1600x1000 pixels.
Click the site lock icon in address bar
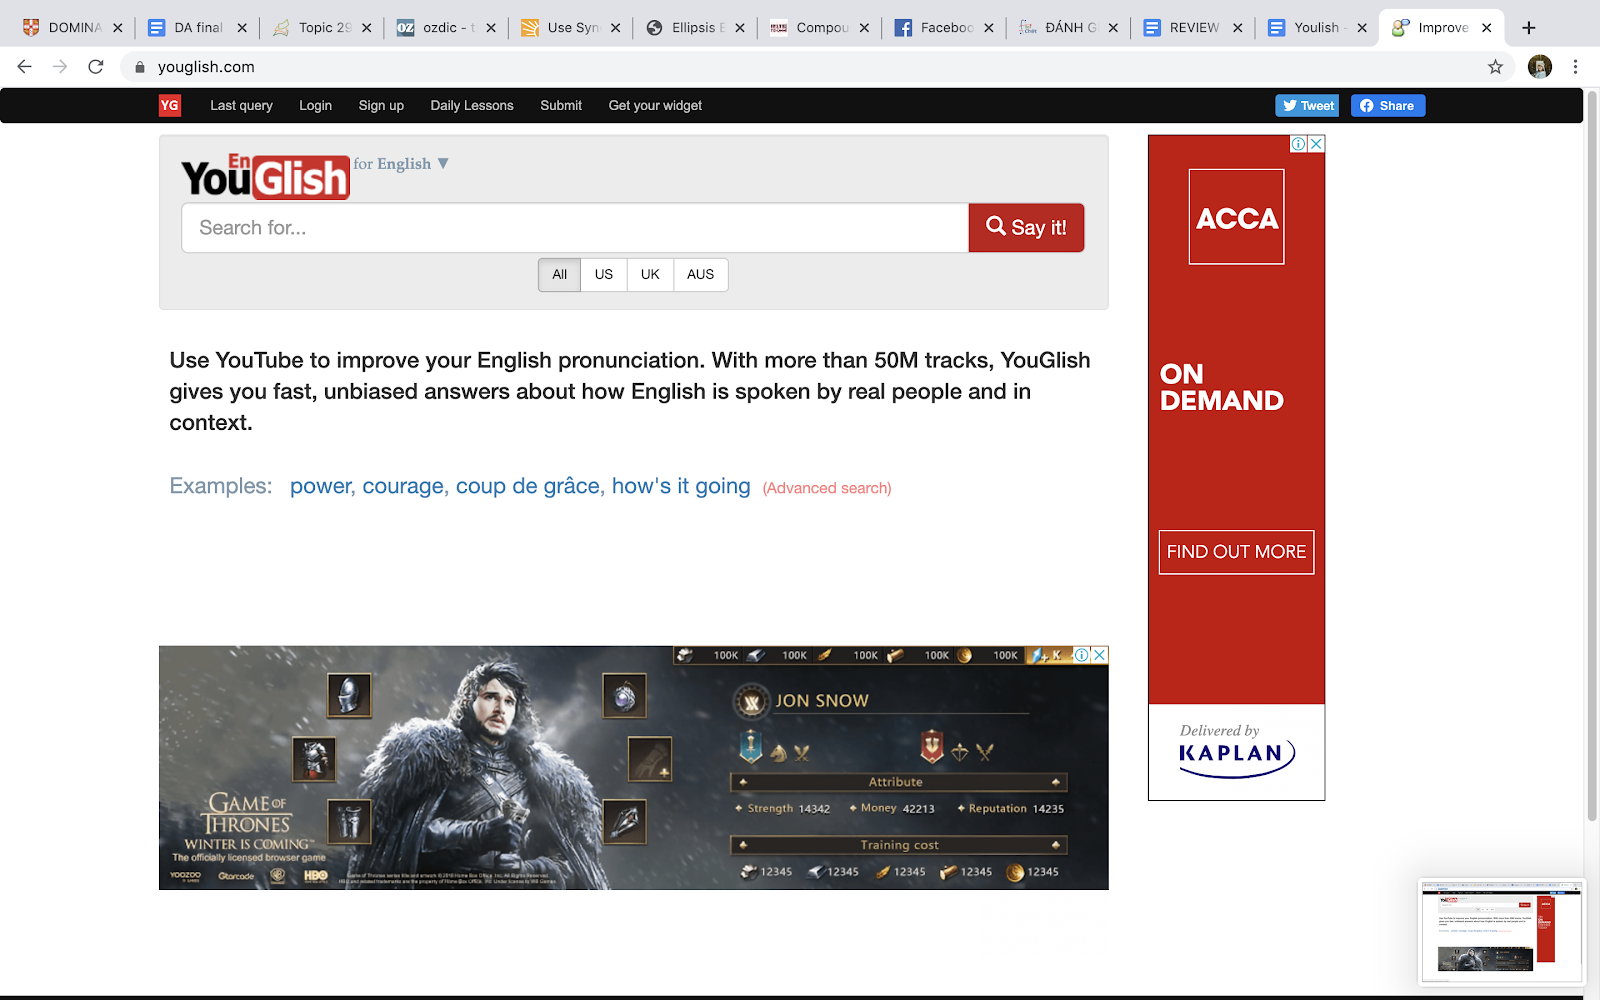[x=140, y=67]
